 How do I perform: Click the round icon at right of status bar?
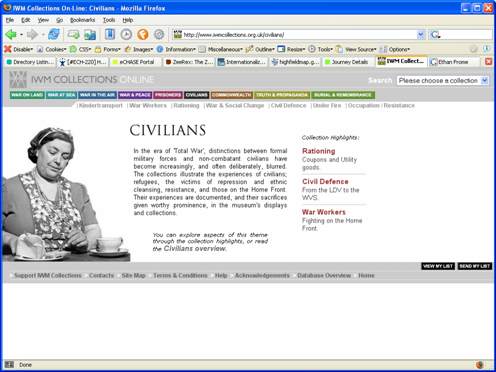pyautogui.click(x=480, y=365)
